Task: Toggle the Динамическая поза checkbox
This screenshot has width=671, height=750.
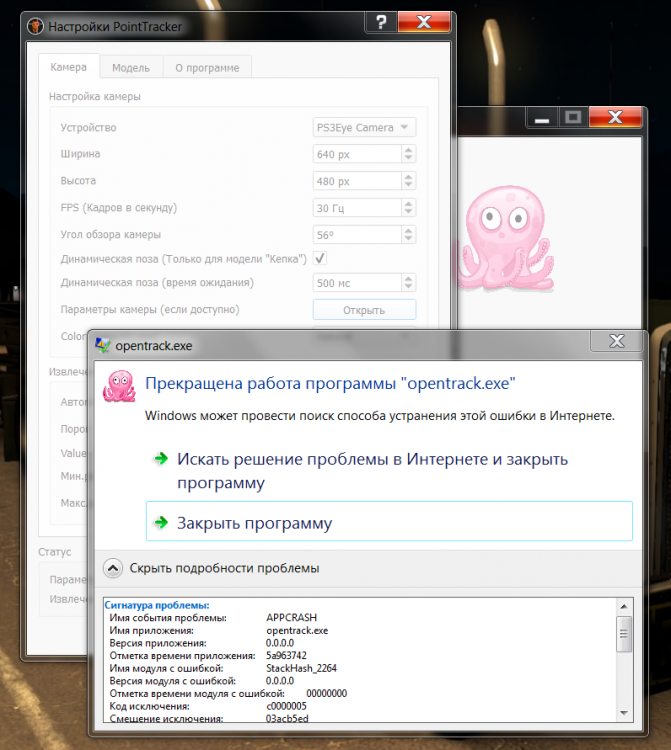Action: pos(320,259)
